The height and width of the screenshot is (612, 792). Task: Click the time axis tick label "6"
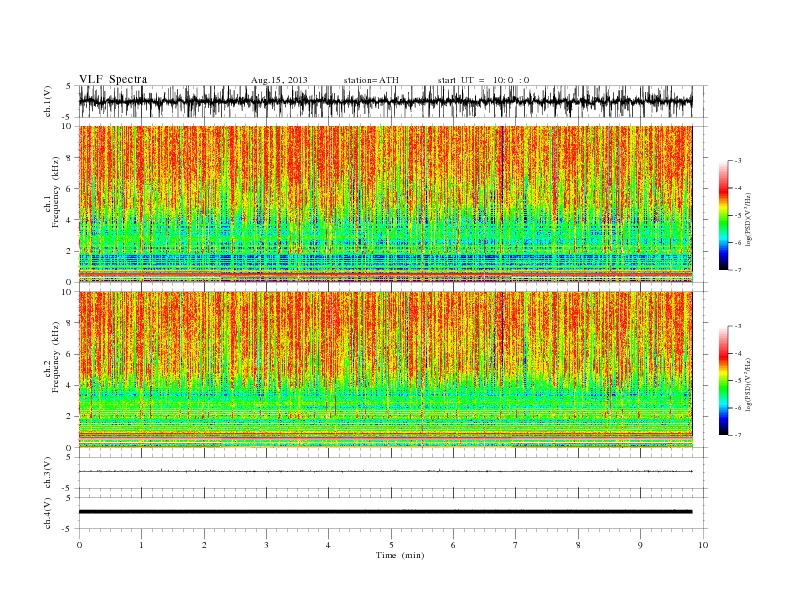(453, 545)
